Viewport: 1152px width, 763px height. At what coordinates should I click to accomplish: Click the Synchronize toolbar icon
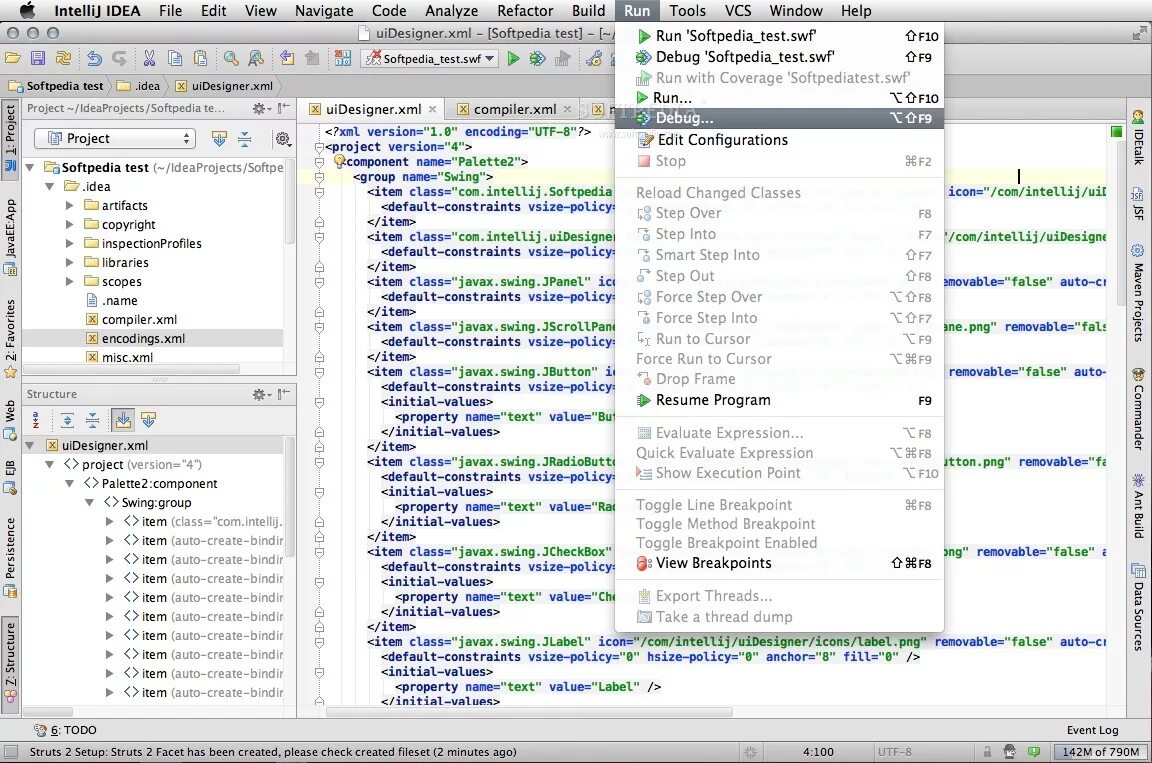(64, 58)
